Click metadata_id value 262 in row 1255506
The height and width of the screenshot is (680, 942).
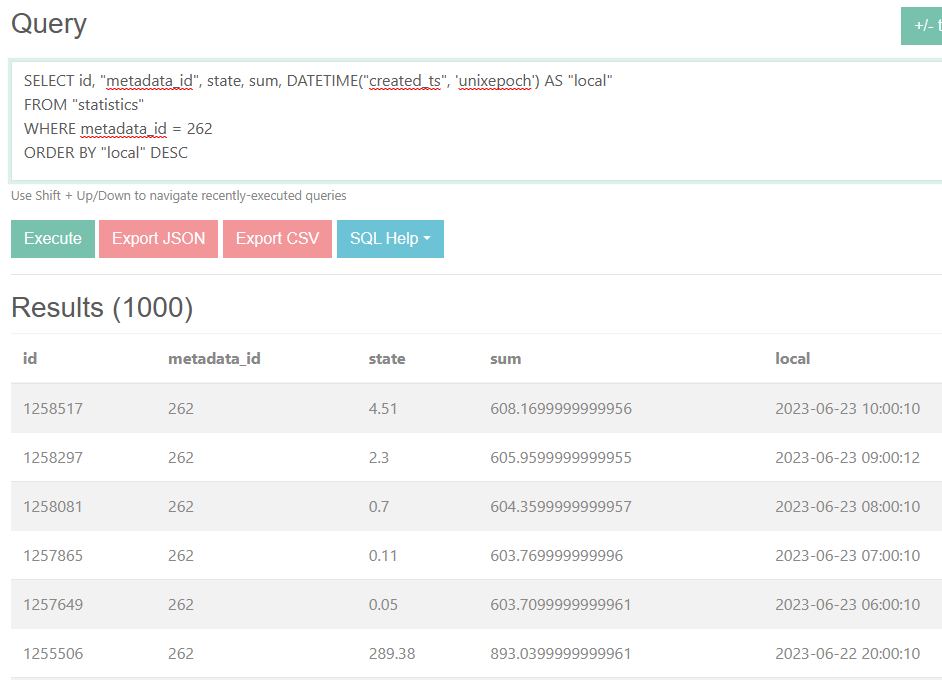pyautogui.click(x=181, y=654)
